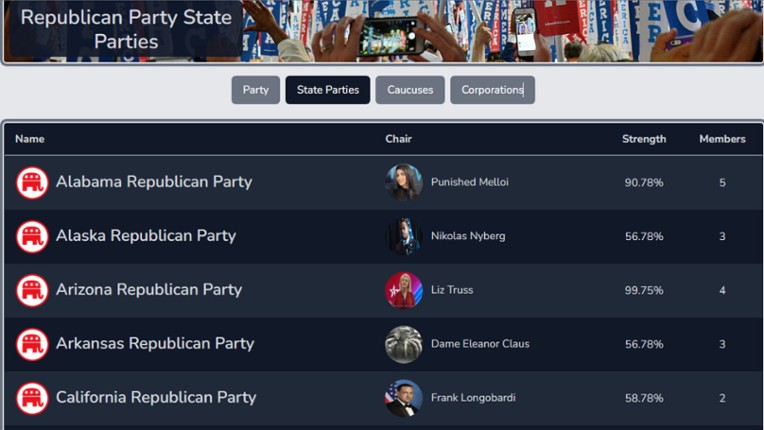Visit California Republican Party page link
The height and width of the screenshot is (430, 764).
156,398
